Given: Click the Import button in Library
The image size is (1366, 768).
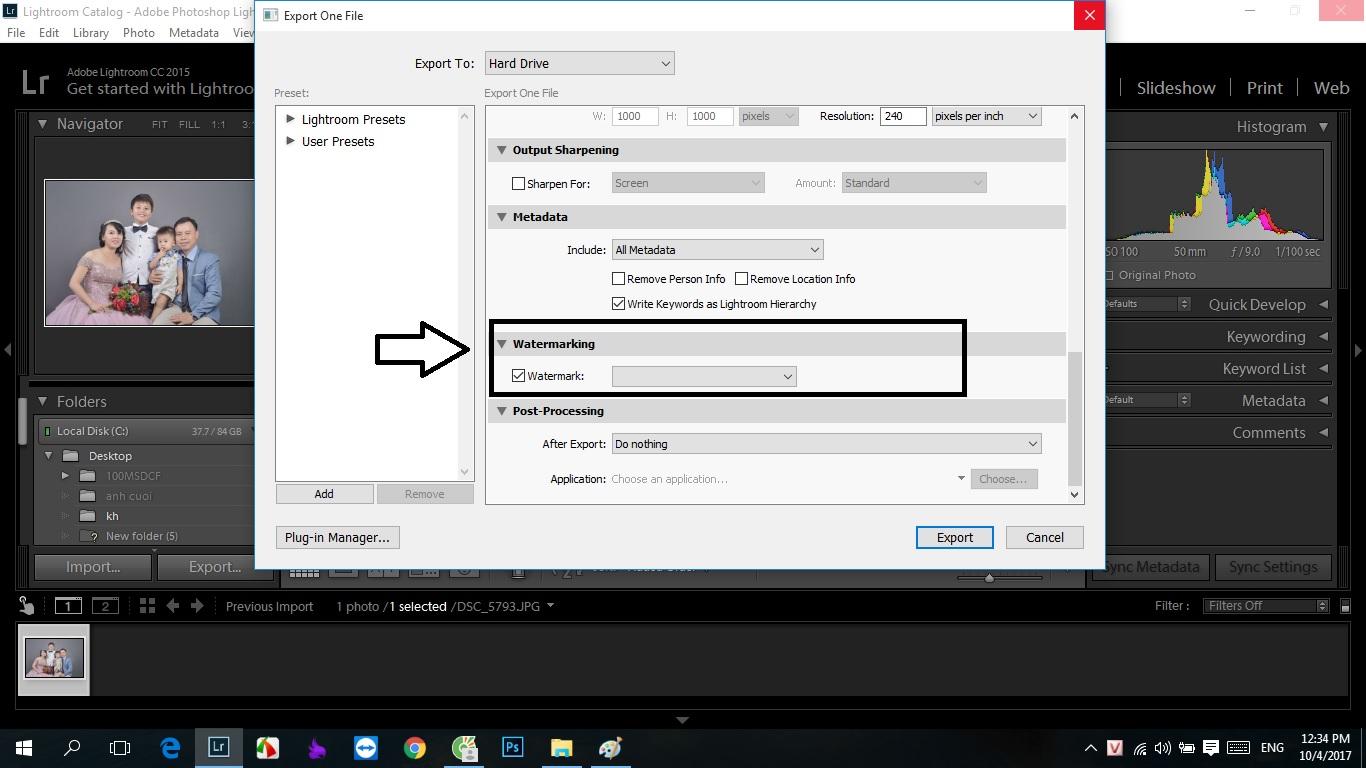Looking at the screenshot, I should pos(93,566).
